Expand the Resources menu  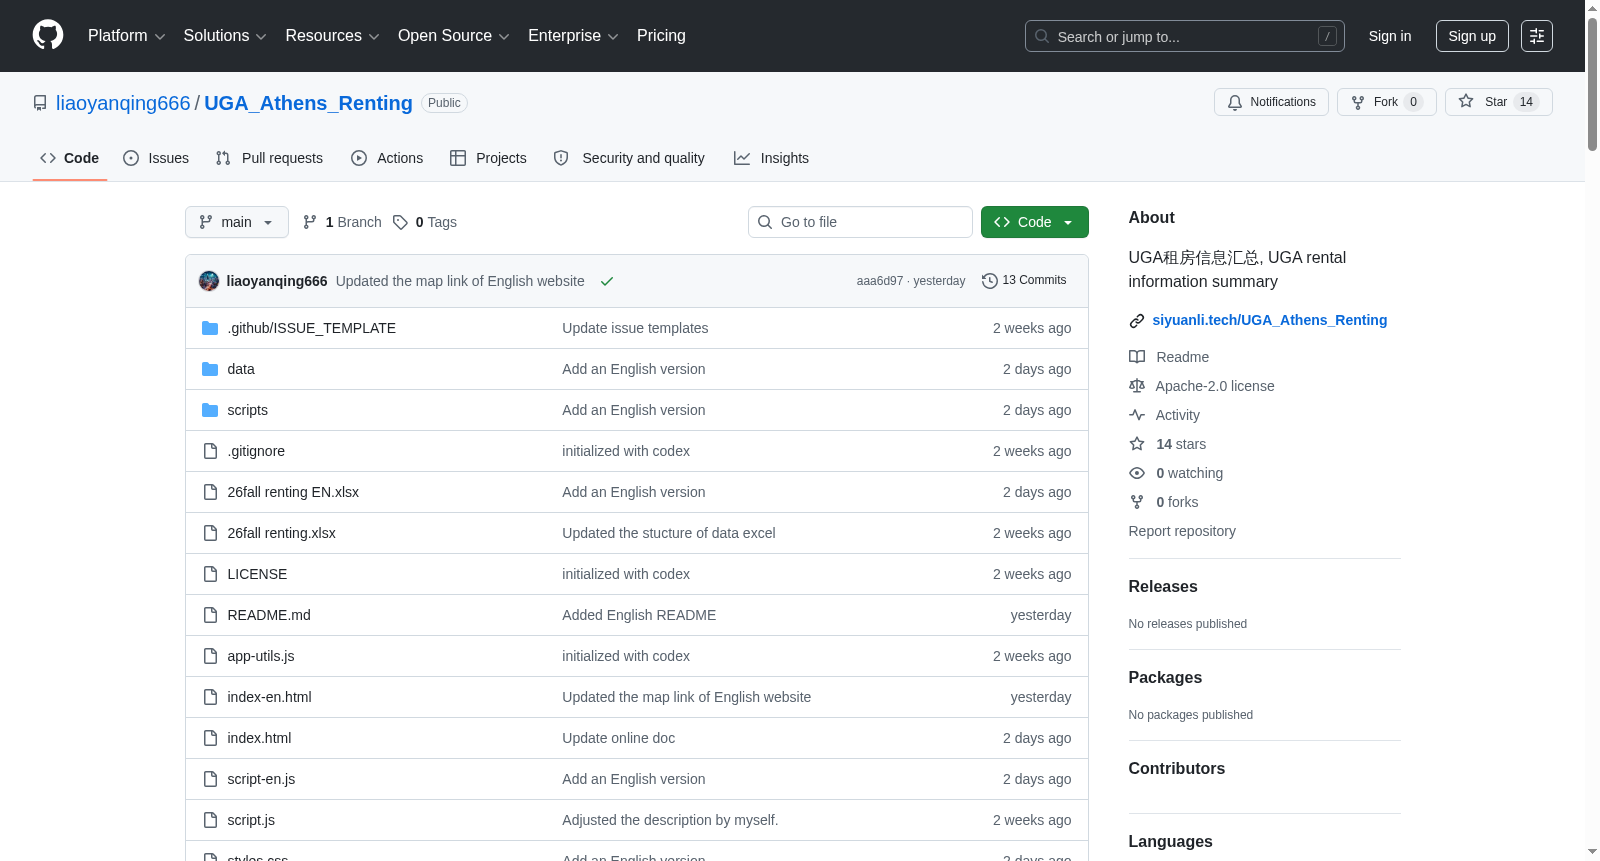click(x=332, y=36)
